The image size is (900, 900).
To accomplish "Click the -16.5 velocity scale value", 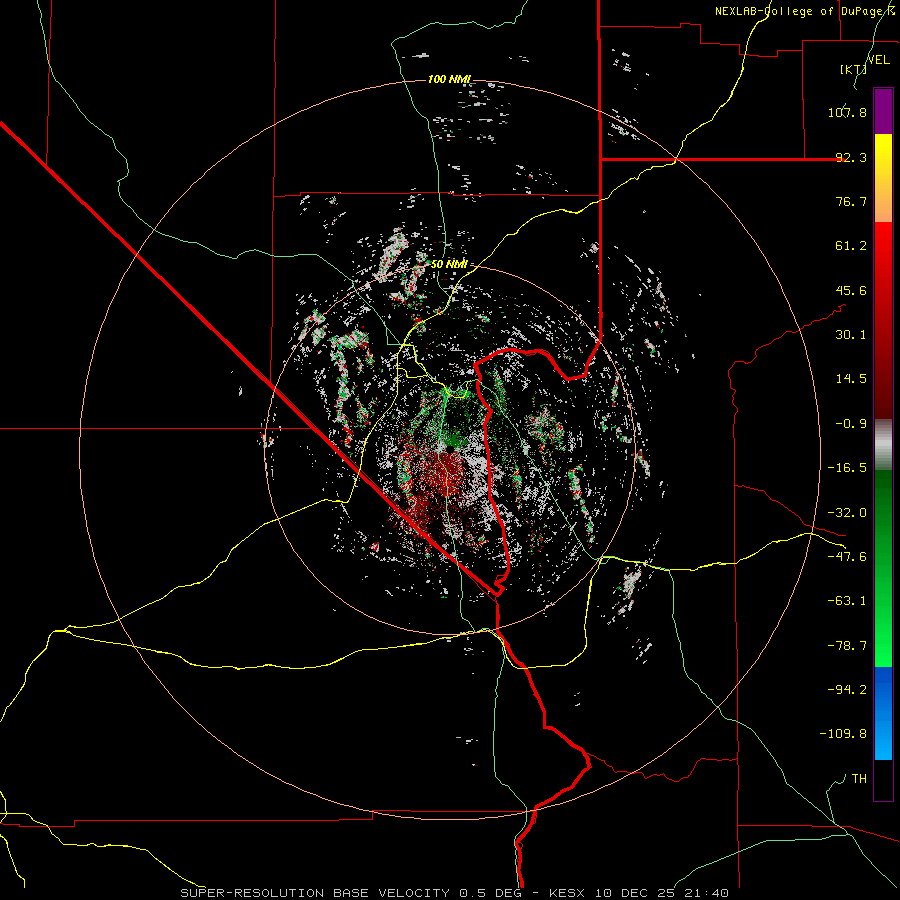I will 847,468.
